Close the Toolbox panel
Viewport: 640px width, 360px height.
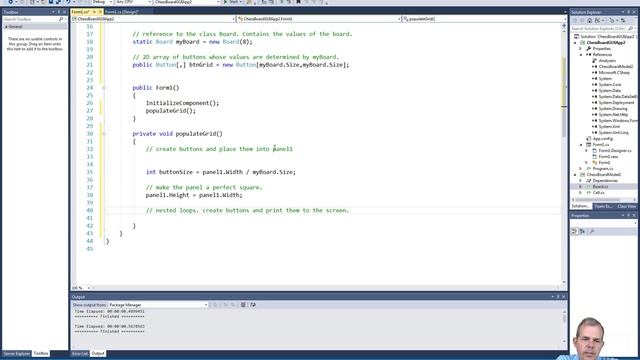[x=64, y=12]
